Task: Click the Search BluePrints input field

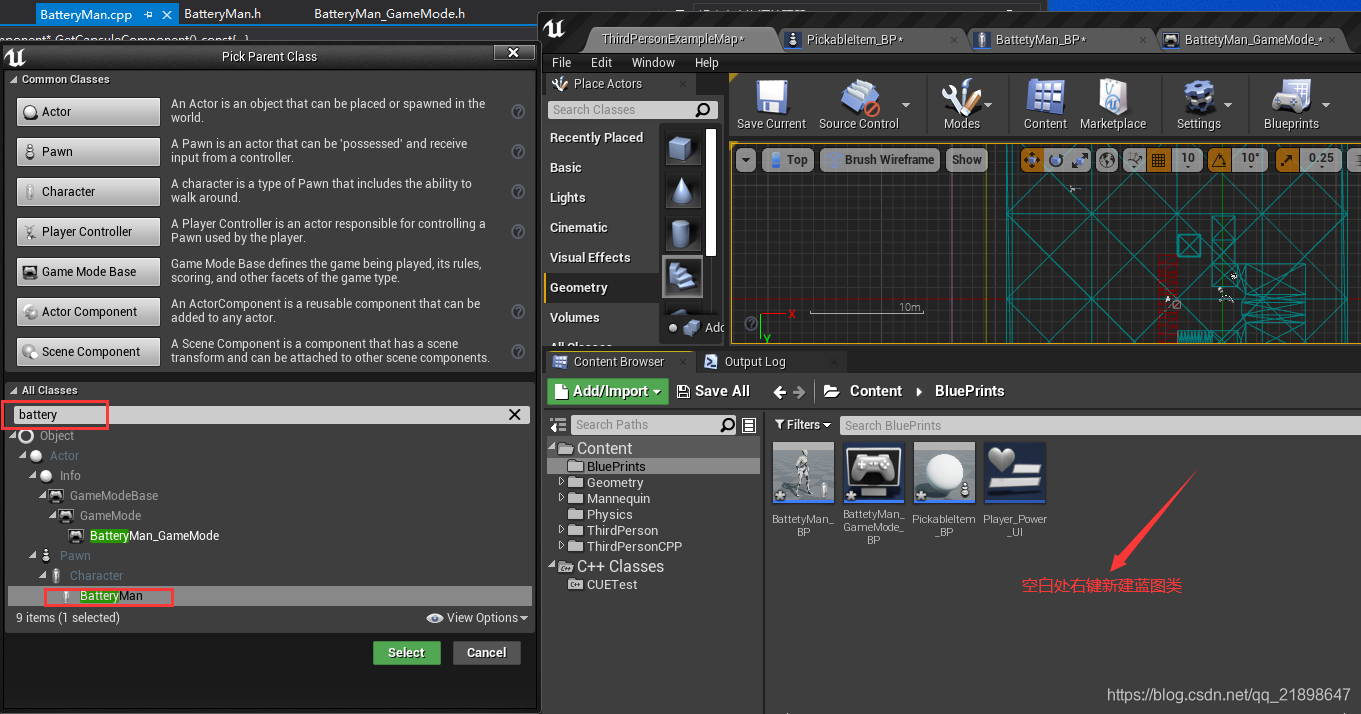Action: click(x=1100, y=425)
